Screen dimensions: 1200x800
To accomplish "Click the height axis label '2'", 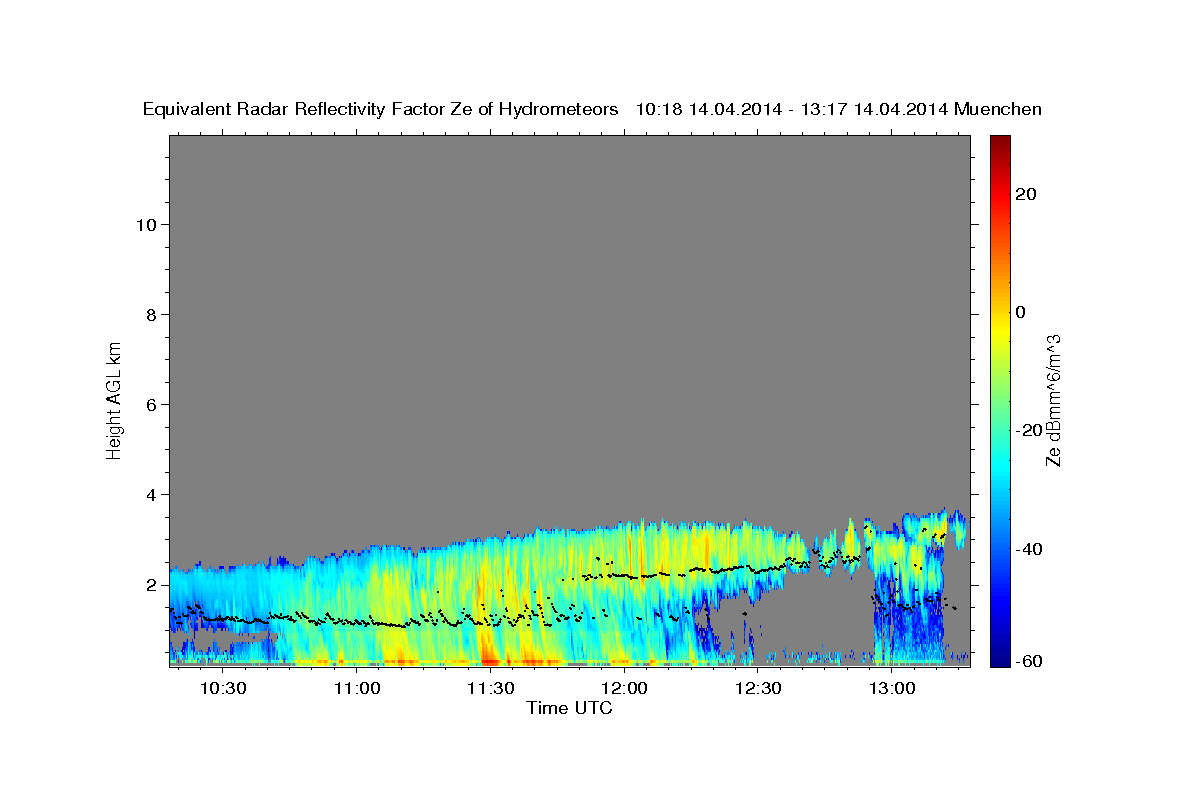I will coord(149,584).
